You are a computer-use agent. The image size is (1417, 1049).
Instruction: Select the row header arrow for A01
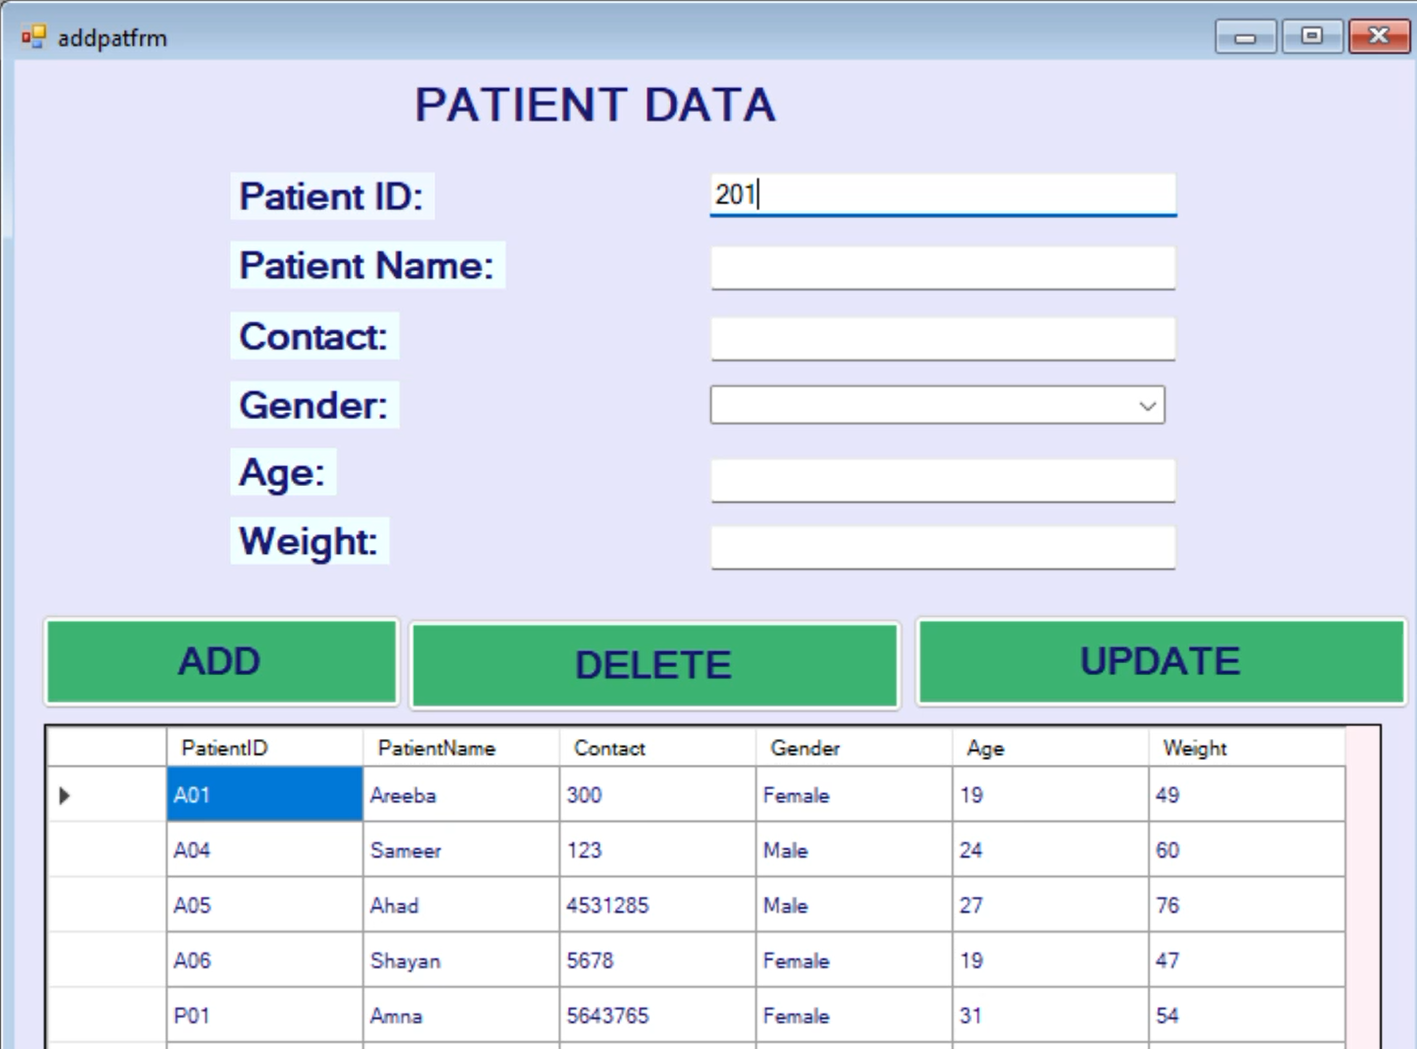click(107, 795)
